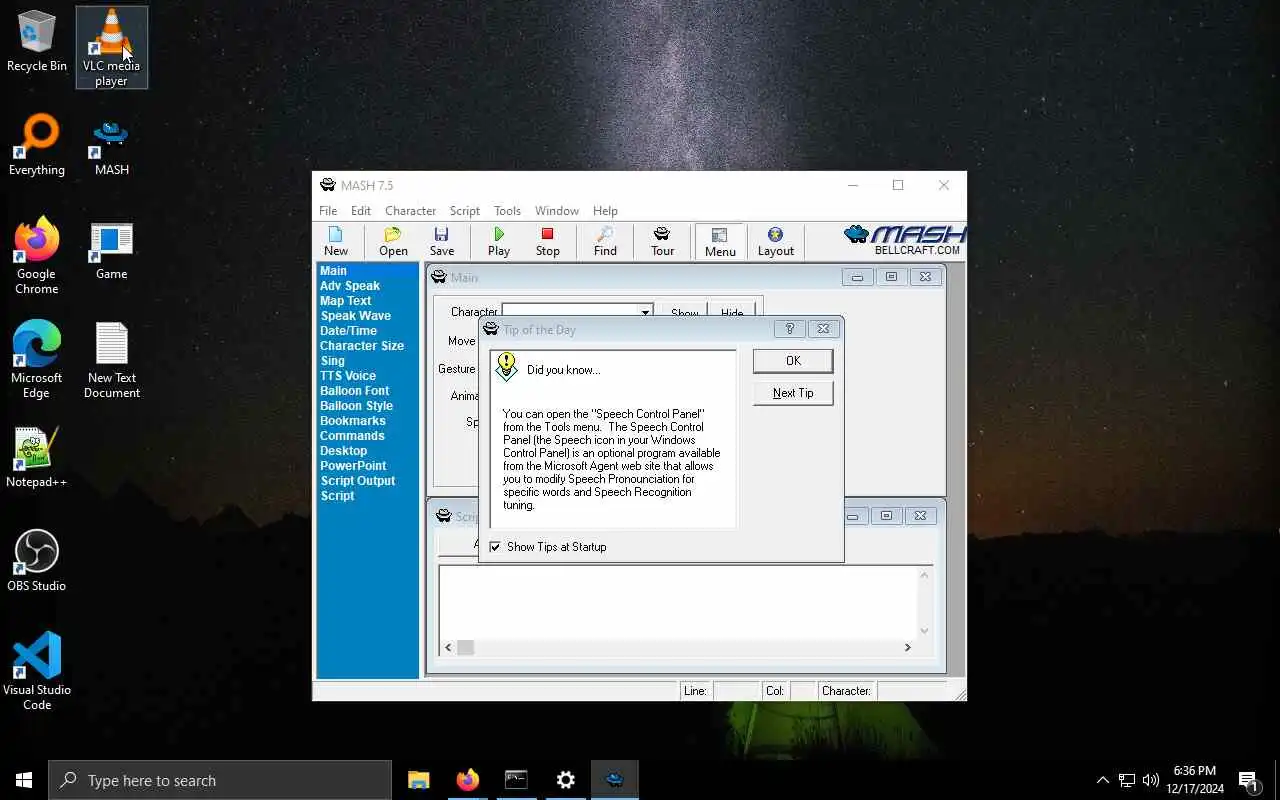This screenshot has width=1280, height=800.
Task: Dismiss Tip of the Day with OK
Action: pos(793,361)
